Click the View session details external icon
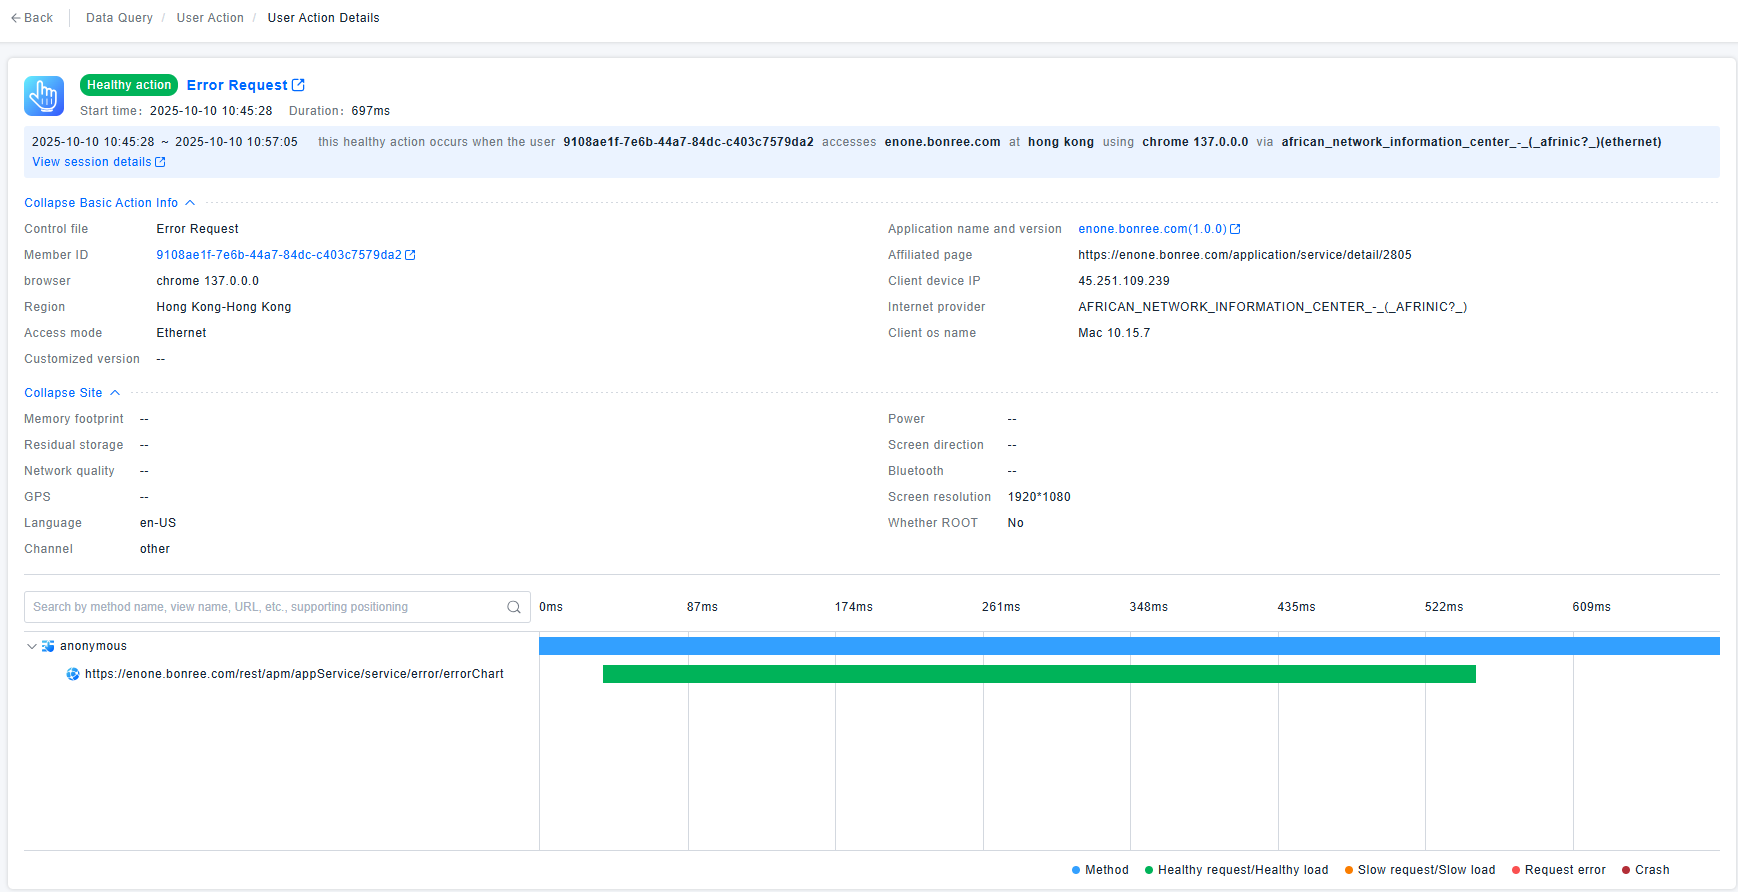The height and width of the screenshot is (892, 1738). coord(160,162)
